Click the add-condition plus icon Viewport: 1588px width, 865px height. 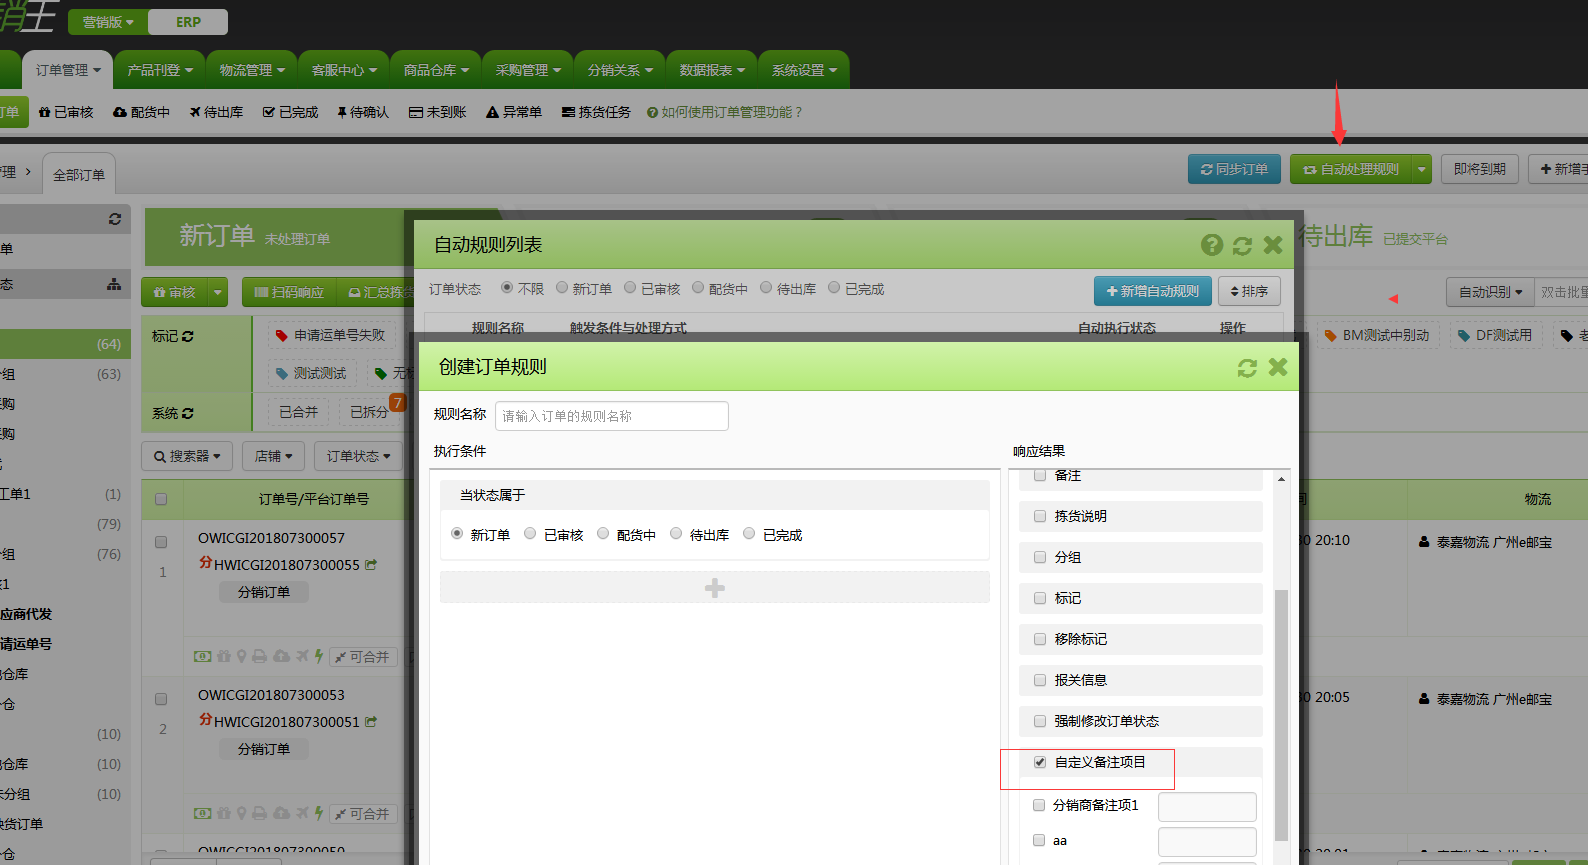(x=715, y=588)
